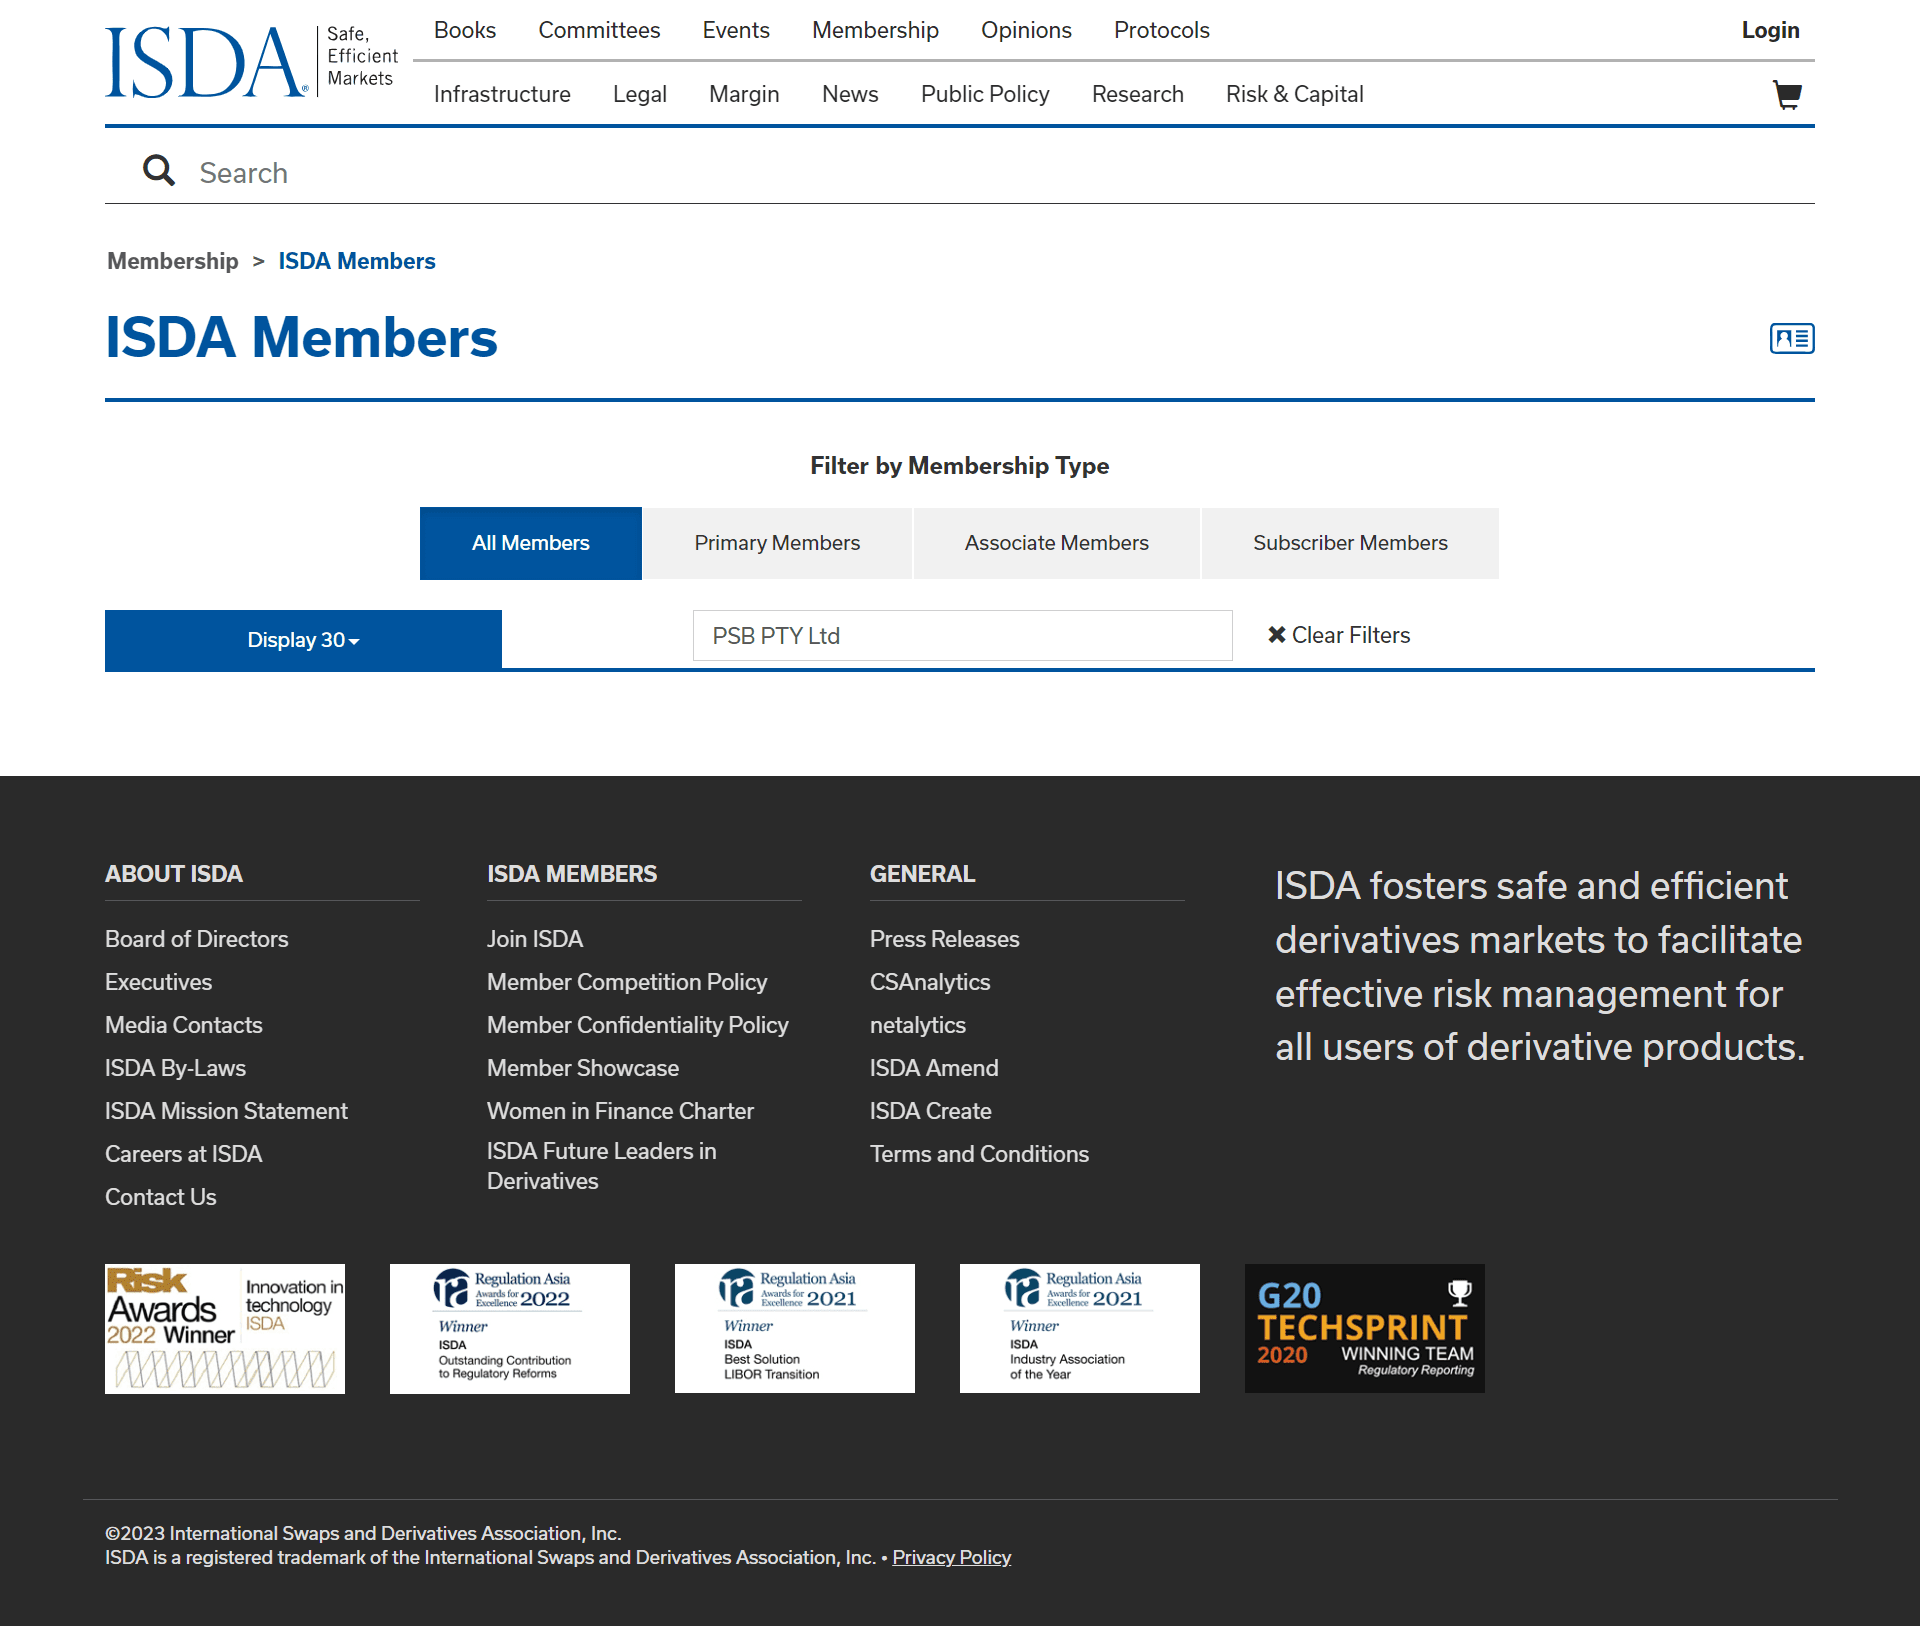1920x1626 pixels.
Task: Open ISDA Mission Statement link
Action: 227,1111
